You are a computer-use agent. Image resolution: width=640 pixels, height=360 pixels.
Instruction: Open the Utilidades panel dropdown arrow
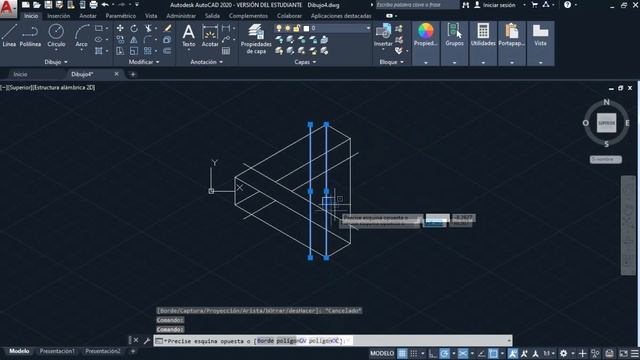pos(483,62)
